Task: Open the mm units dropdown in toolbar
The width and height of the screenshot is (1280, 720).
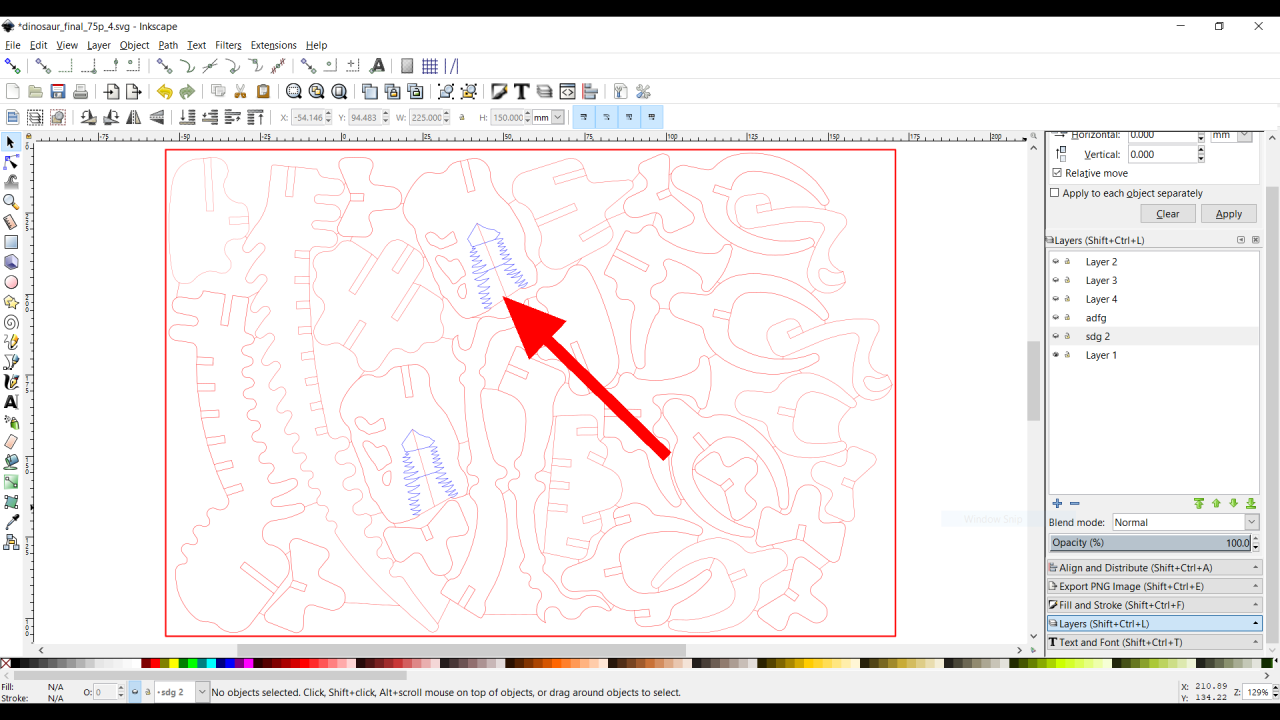Action: (548, 118)
